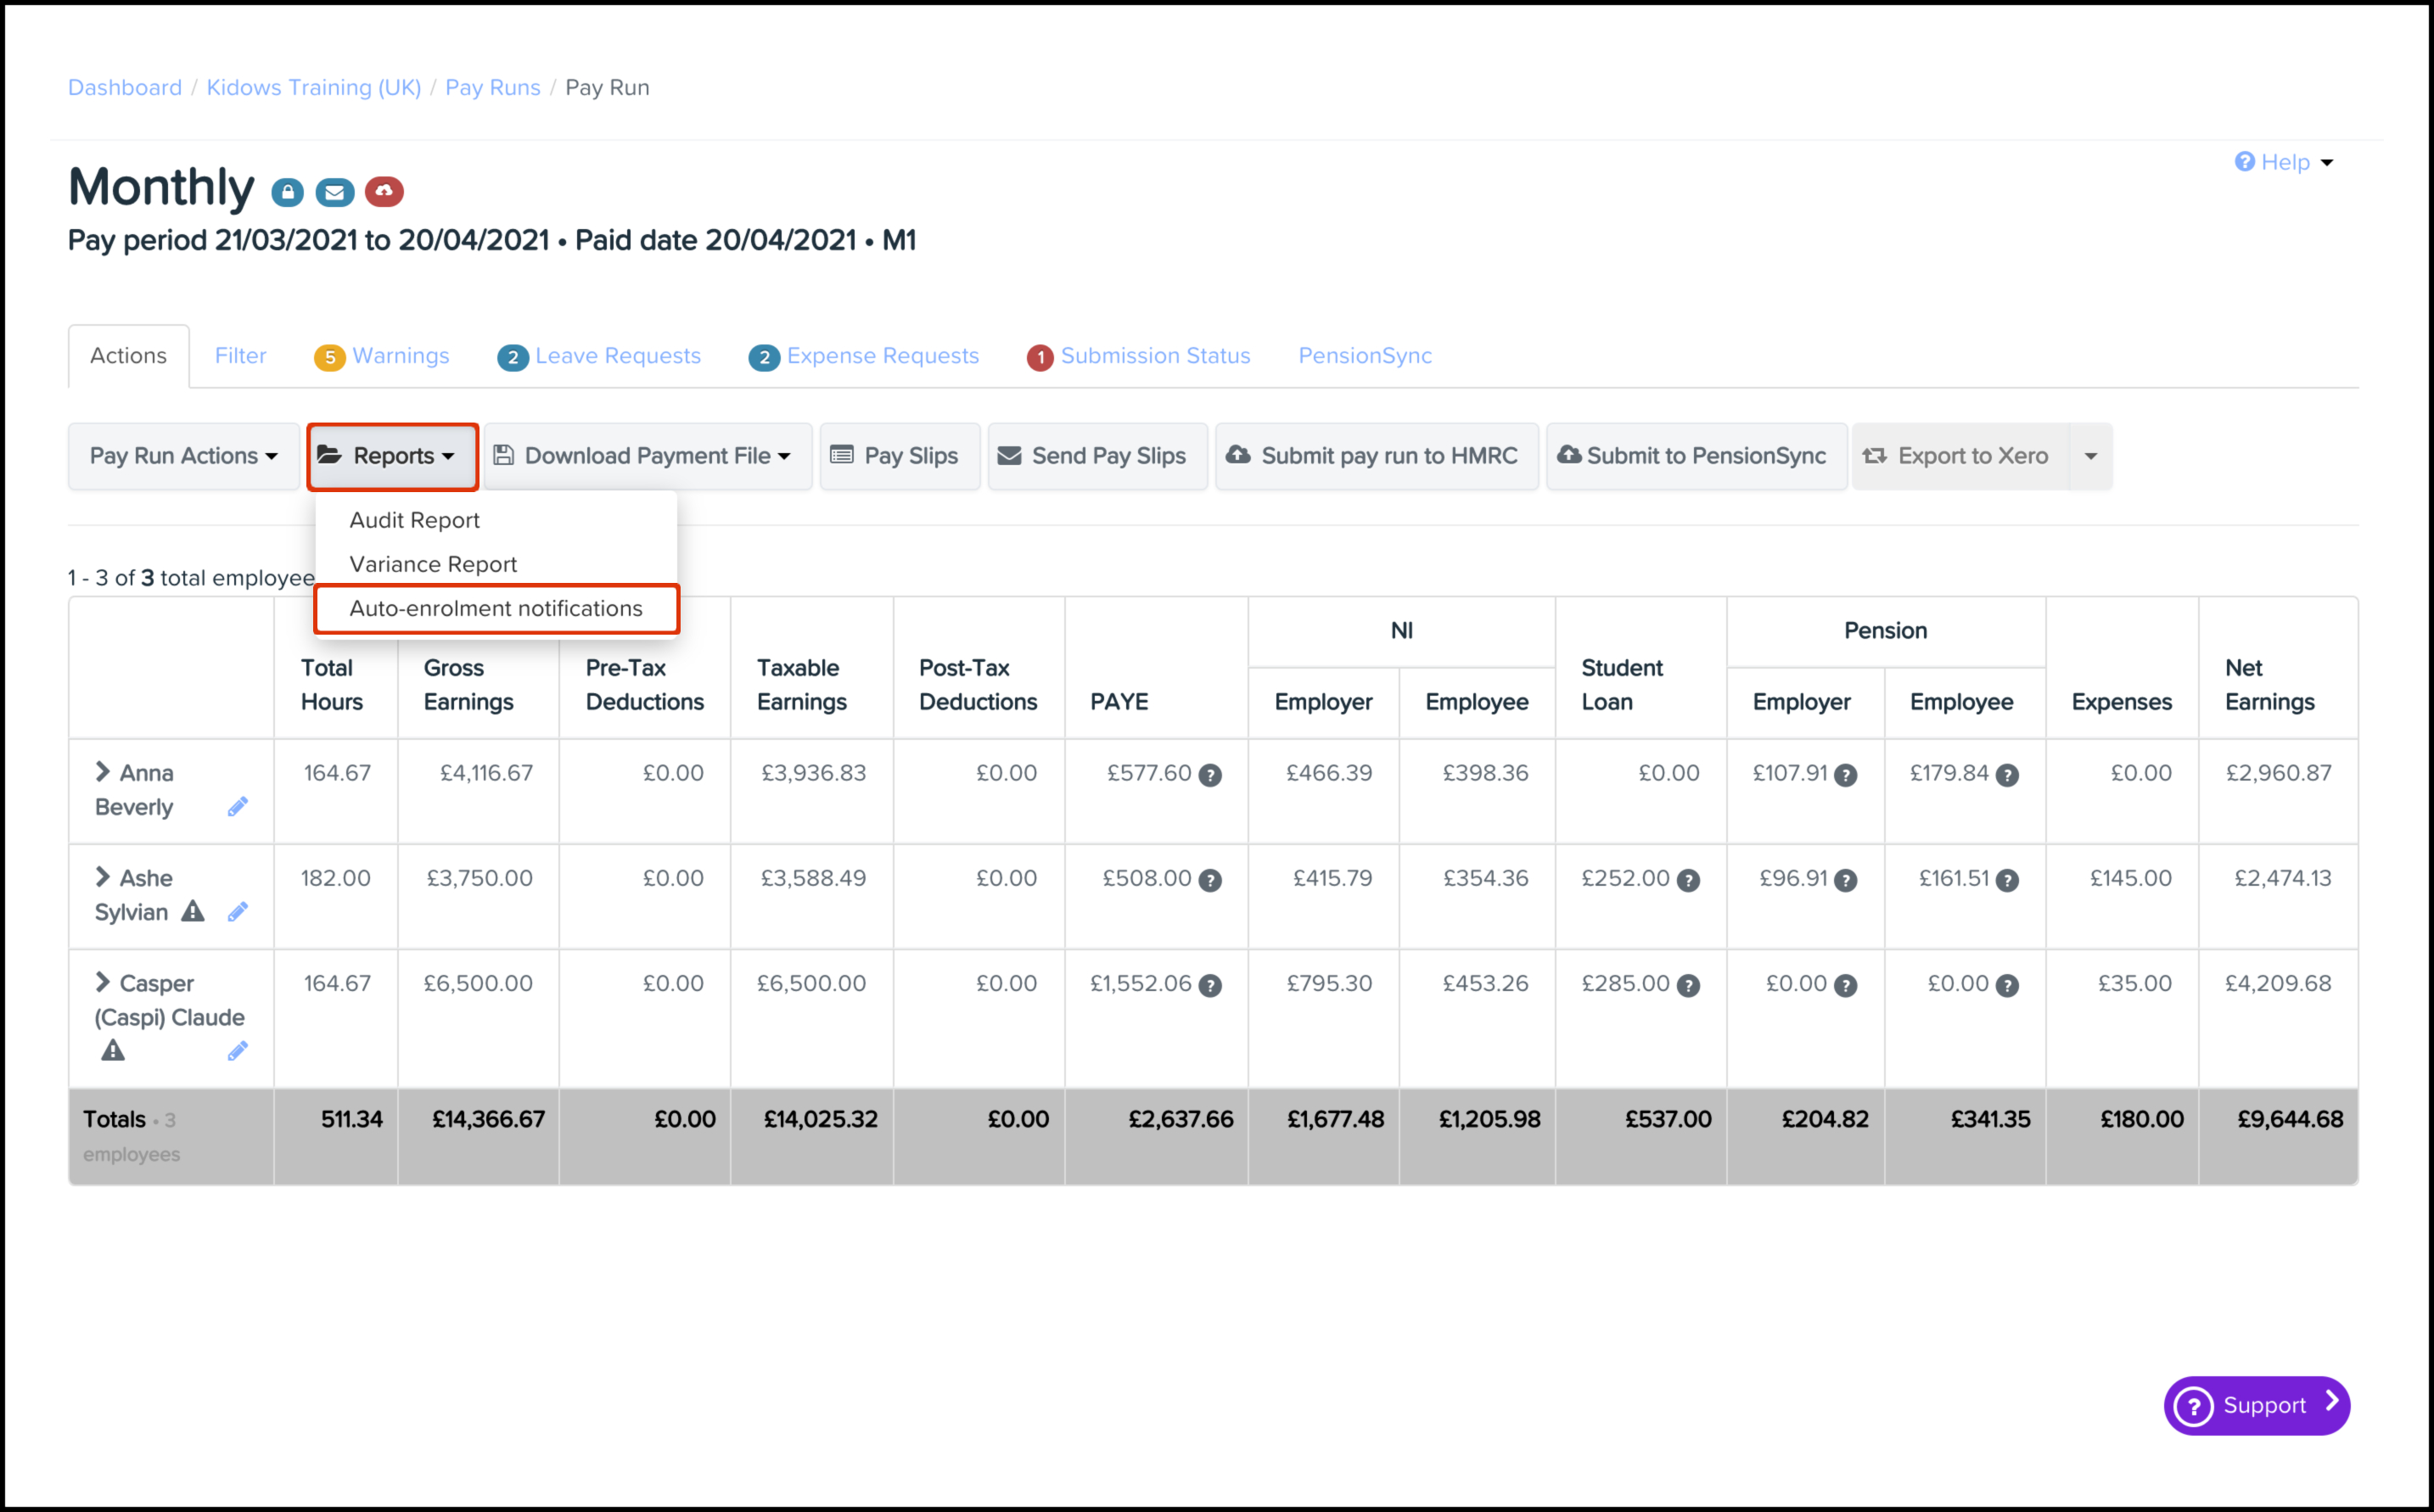Expand Anna Beverly's row details

click(x=102, y=772)
